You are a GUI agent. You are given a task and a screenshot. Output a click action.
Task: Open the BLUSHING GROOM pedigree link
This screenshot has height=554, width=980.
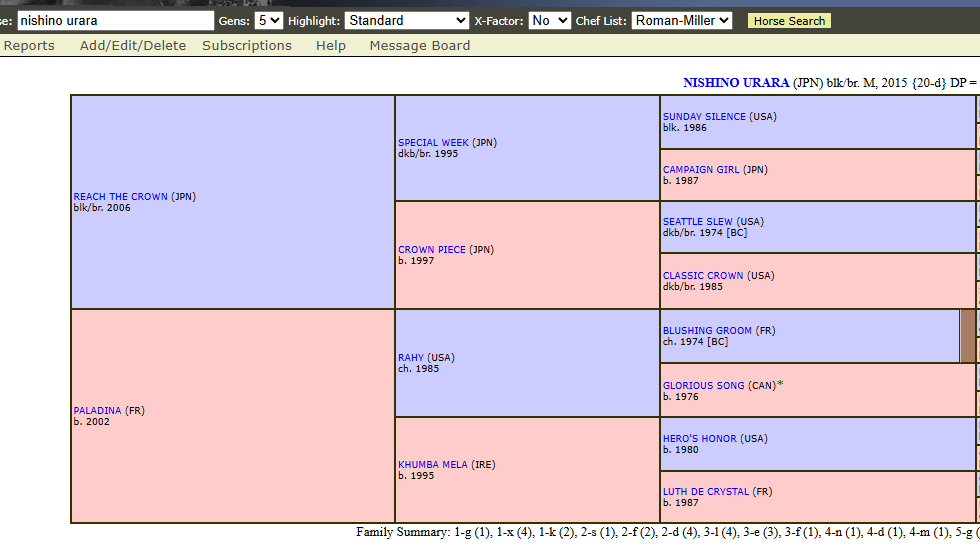click(708, 330)
